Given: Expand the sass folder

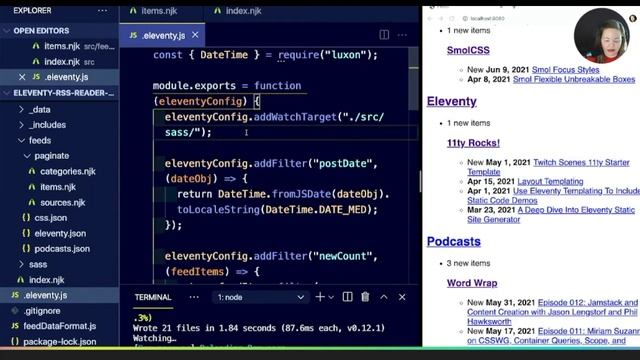Looking at the screenshot, I should [33, 264].
